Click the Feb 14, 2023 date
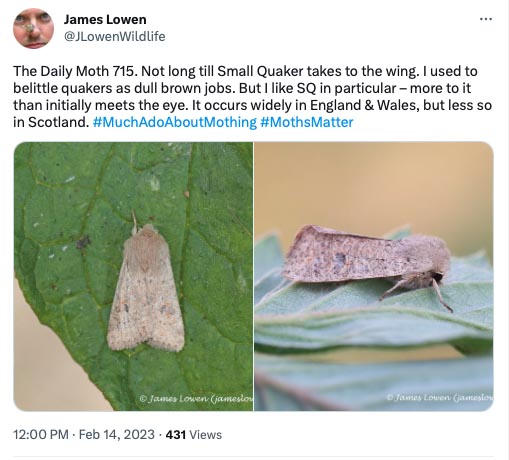 [117, 435]
